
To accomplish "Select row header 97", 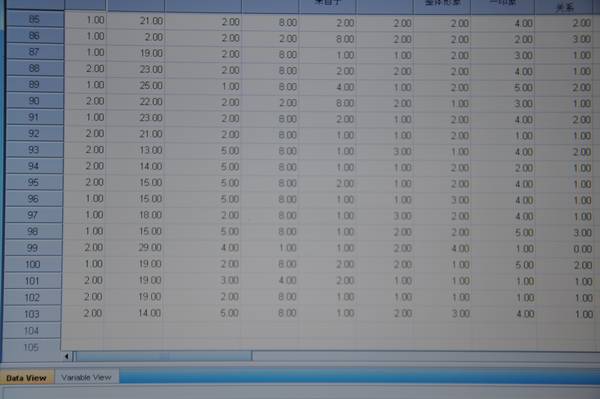I will (34, 215).
